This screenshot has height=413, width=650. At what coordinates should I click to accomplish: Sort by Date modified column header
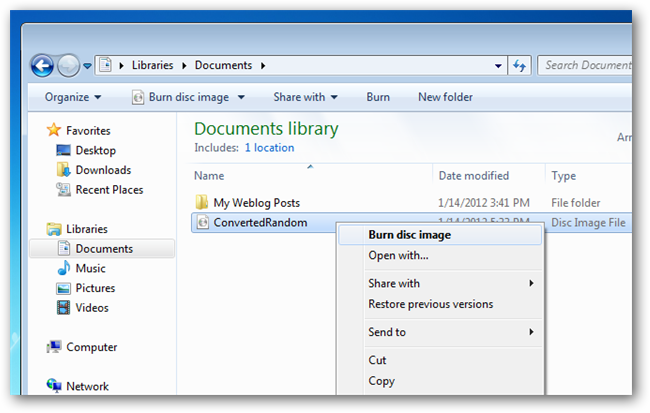pos(473,176)
